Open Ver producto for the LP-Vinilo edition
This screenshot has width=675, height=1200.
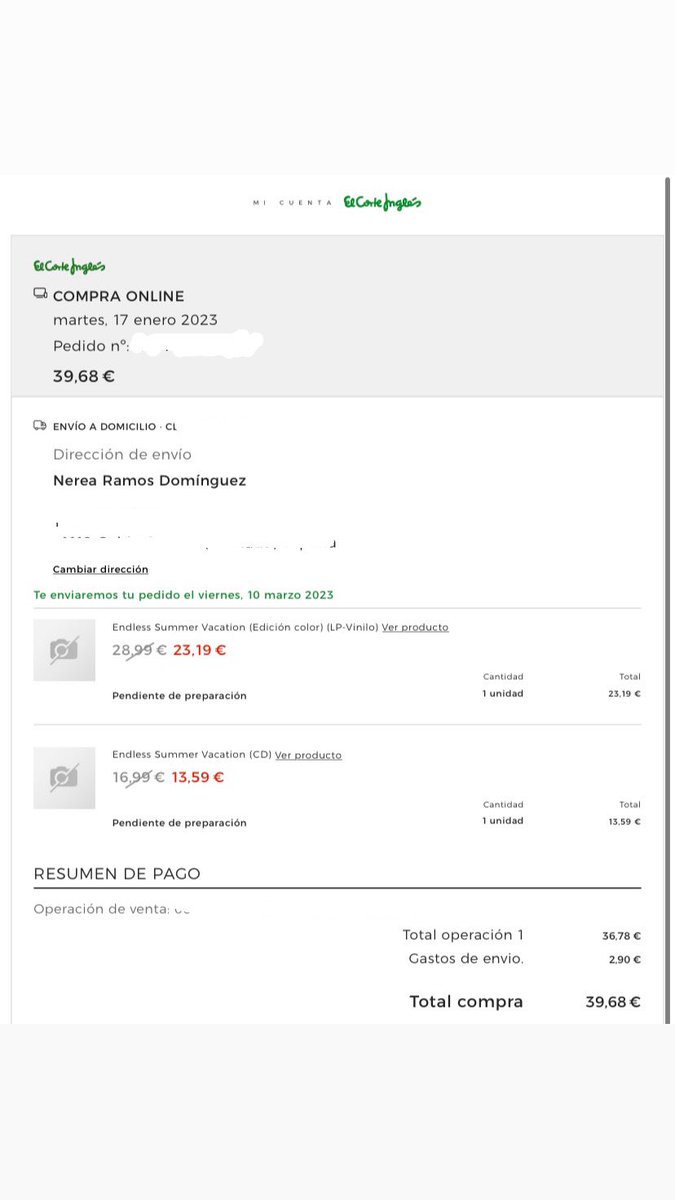[x=415, y=627]
